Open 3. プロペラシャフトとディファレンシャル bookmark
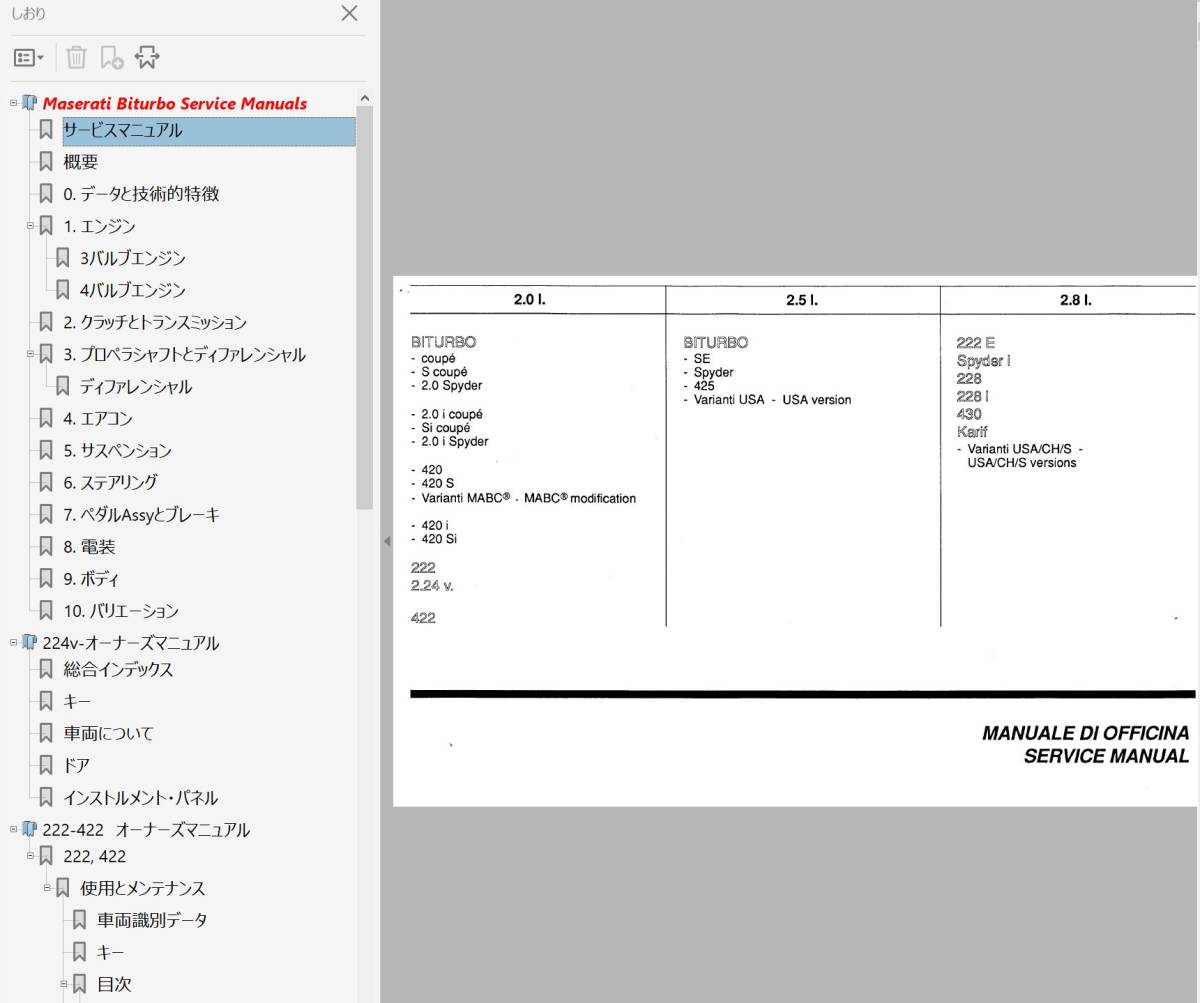This screenshot has width=1200, height=1003. click(184, 354)
